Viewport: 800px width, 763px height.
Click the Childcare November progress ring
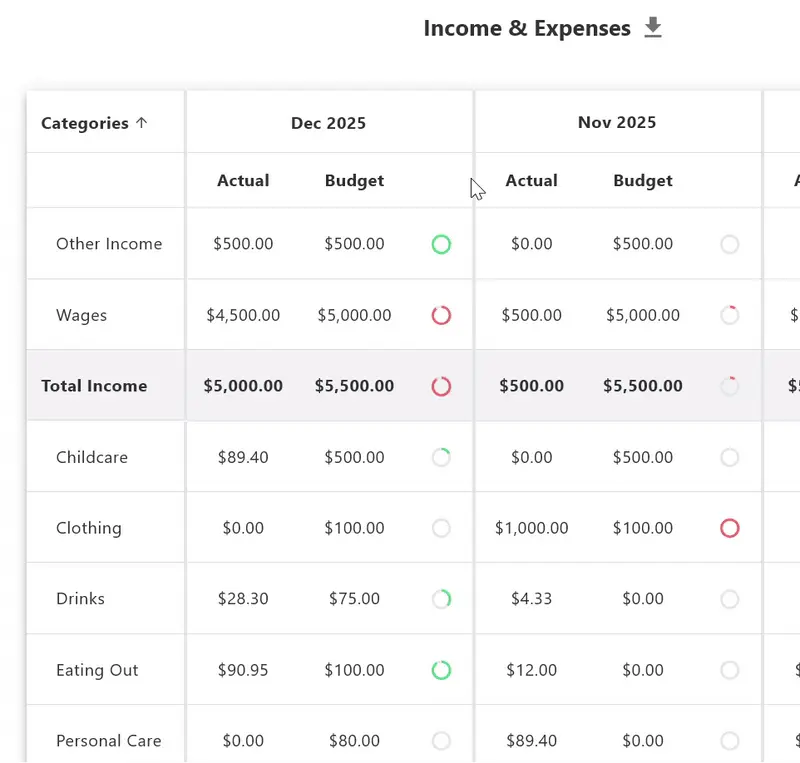730,457
